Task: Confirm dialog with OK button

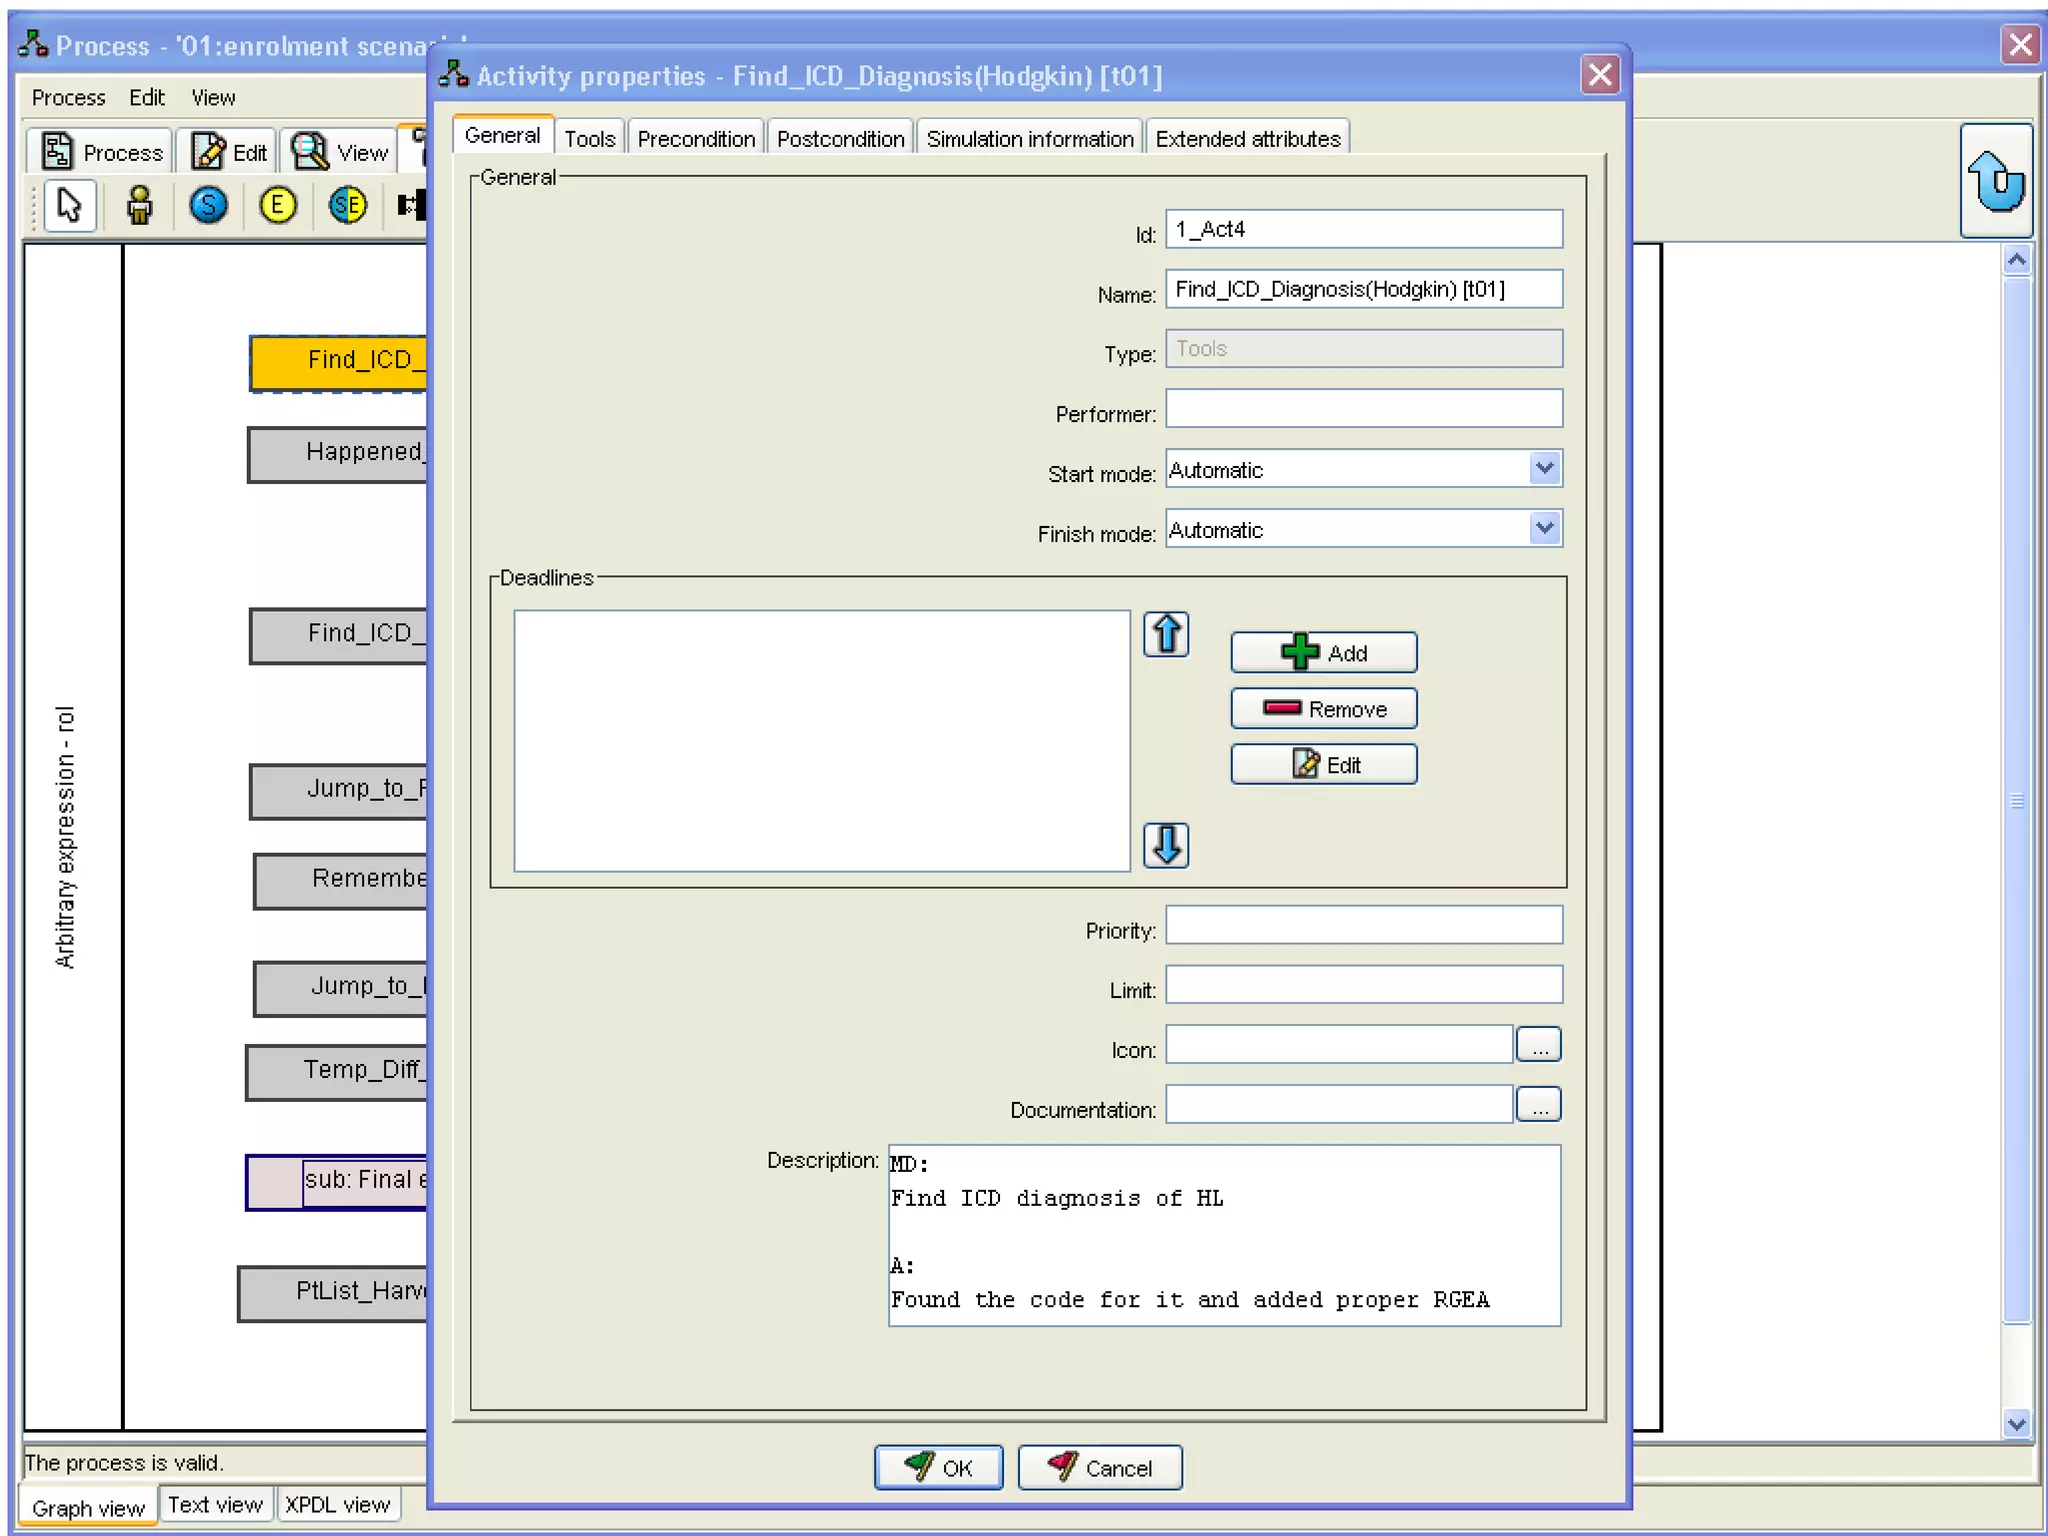Action: 938,1468
